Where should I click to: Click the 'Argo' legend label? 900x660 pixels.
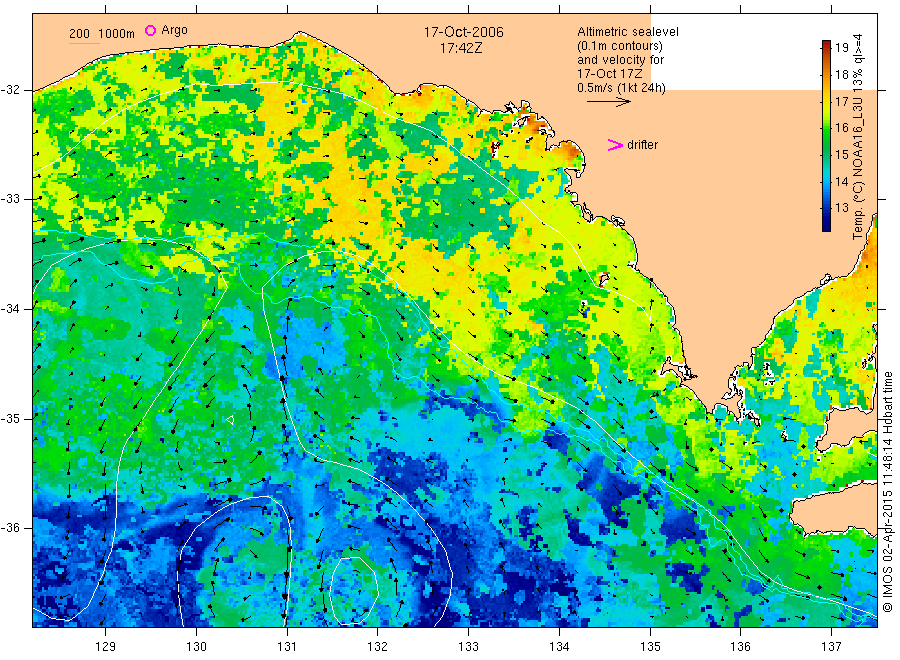pos(174,30)
